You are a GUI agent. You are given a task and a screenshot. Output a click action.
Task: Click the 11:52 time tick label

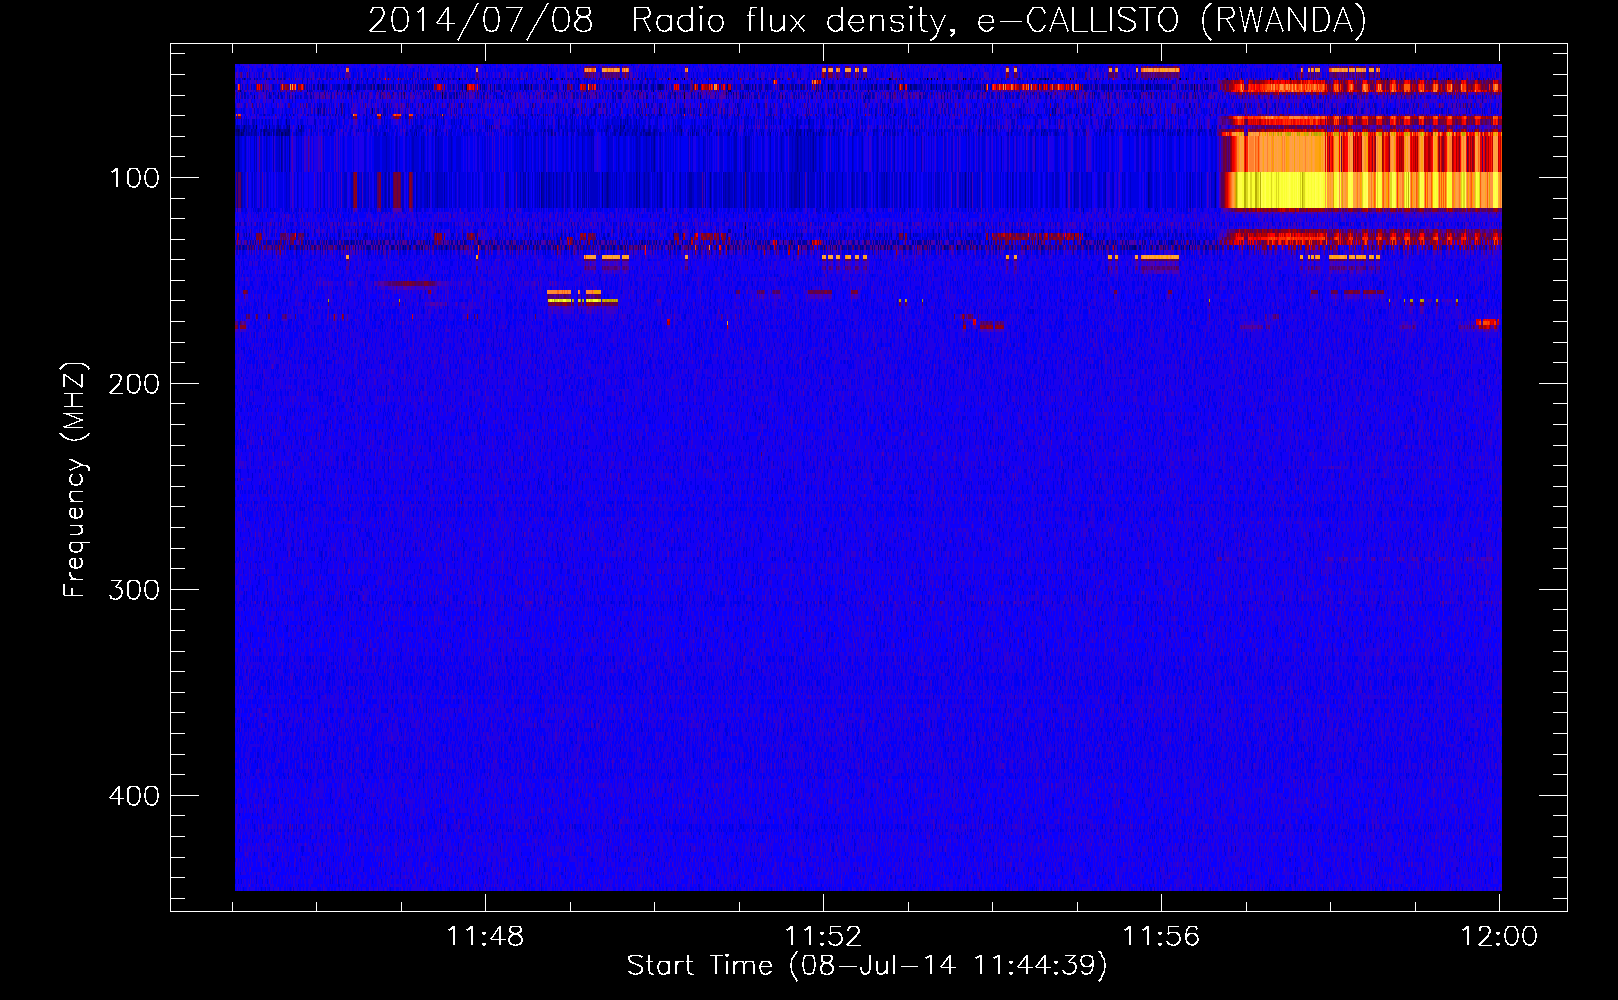point(823,936)
